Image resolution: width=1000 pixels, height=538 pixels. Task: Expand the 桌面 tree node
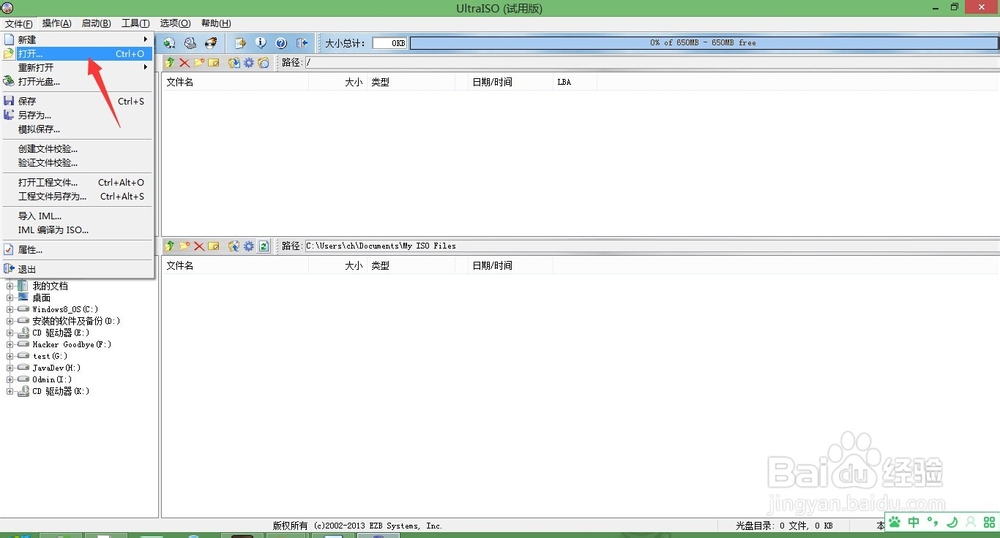[10, 298]
